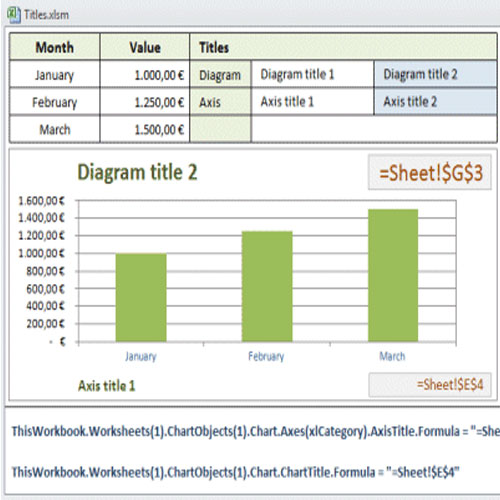Click the =Sheet!$E$4 formula box
Image resolution: width=500 pixels, height=500 pixels.
pos(430,385)
